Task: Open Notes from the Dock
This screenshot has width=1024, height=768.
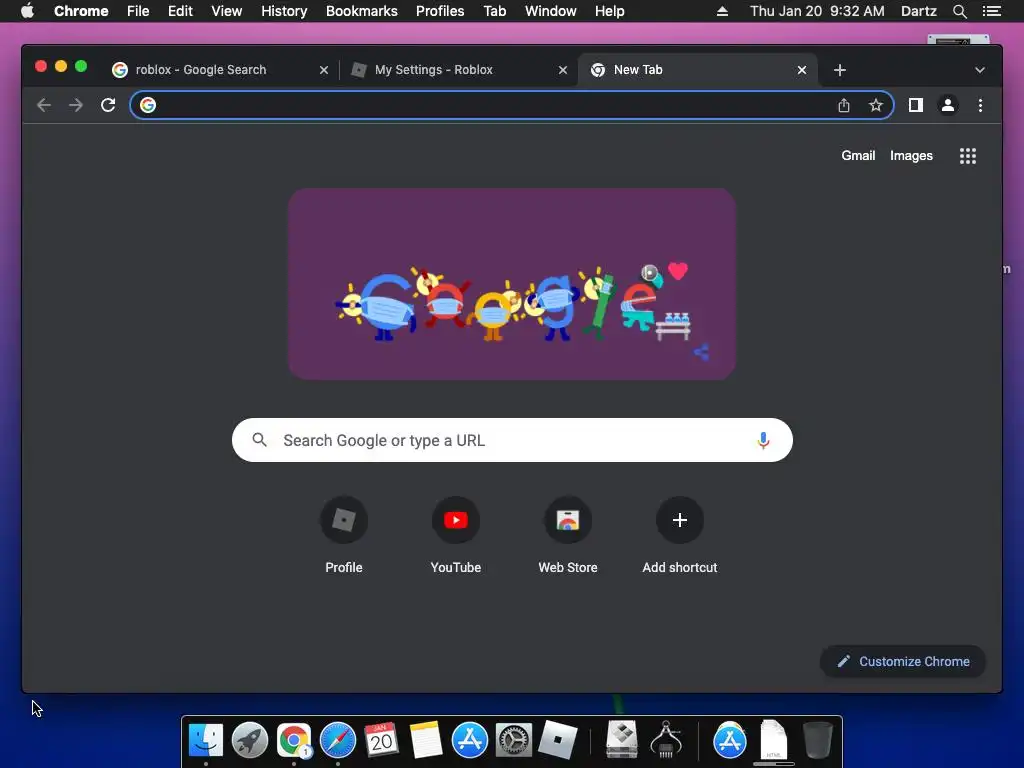Action: click(x=426, y=741)
